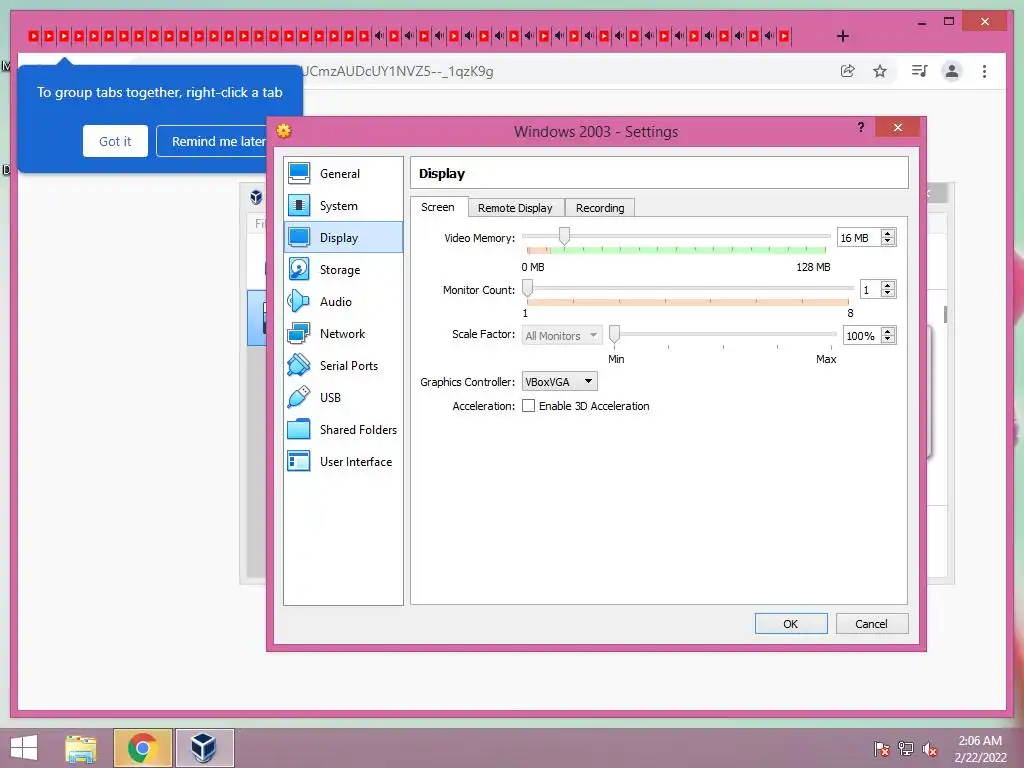Image resolution: width=1024 pixels, height=768 pixels.
Task: Open the USB plug icon
Action: [299, 397]
